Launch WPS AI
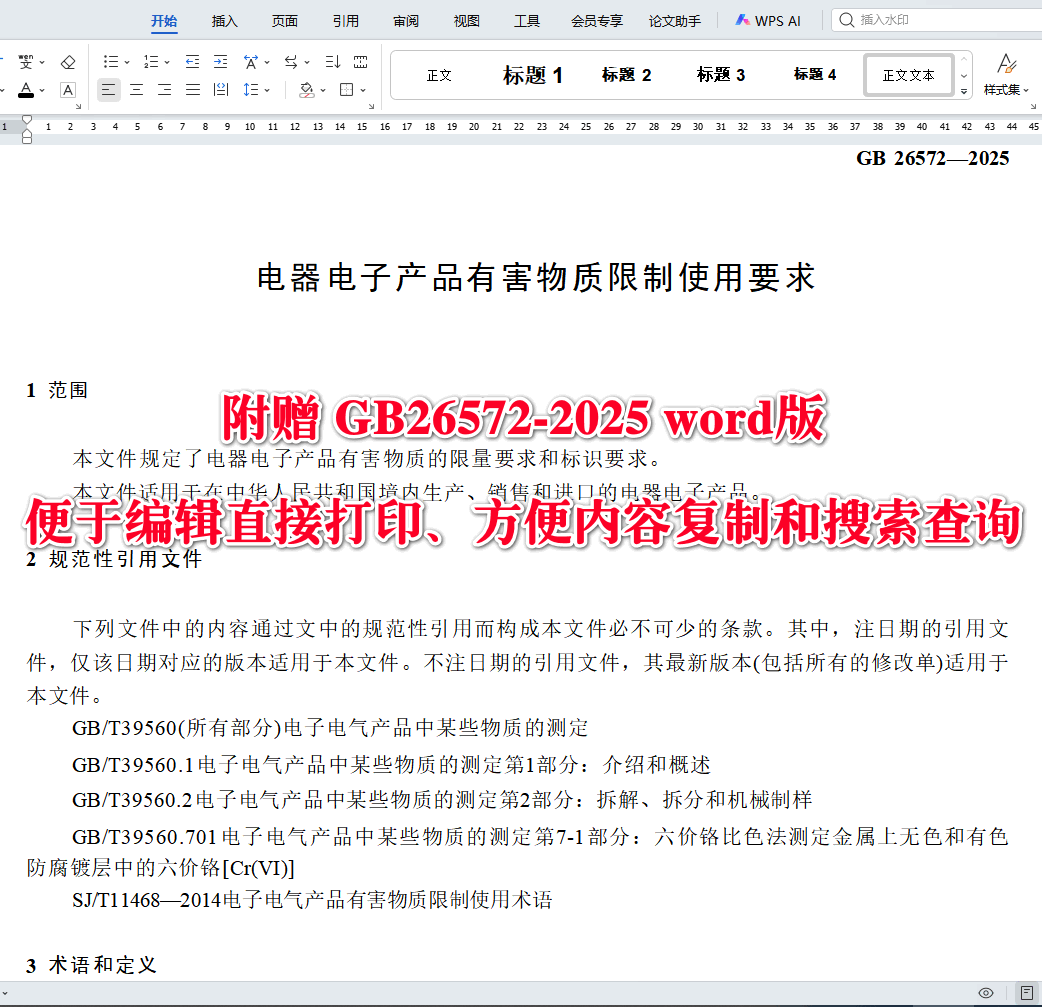The width and height of the screenshot is (1042, 1007). (x=768, y=21)
